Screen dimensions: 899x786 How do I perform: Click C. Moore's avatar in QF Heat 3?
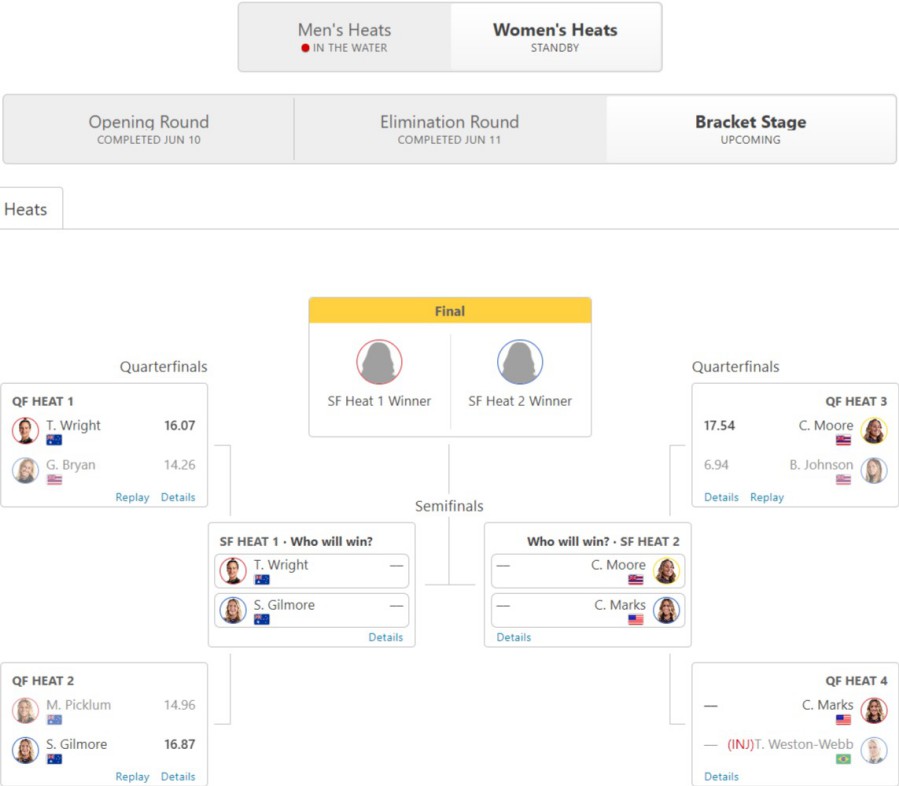click(x=874, y=431)
